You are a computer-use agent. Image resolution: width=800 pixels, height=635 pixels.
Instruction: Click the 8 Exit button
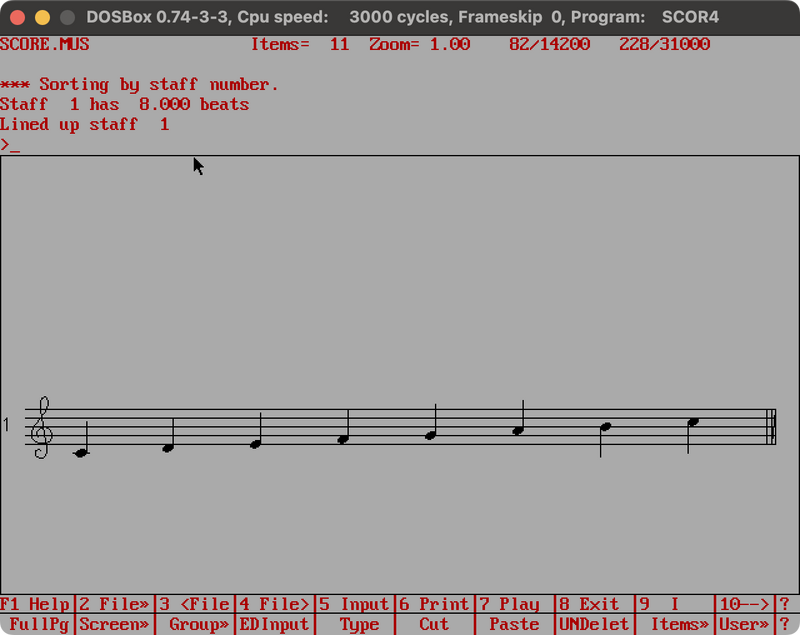(594, 604)
